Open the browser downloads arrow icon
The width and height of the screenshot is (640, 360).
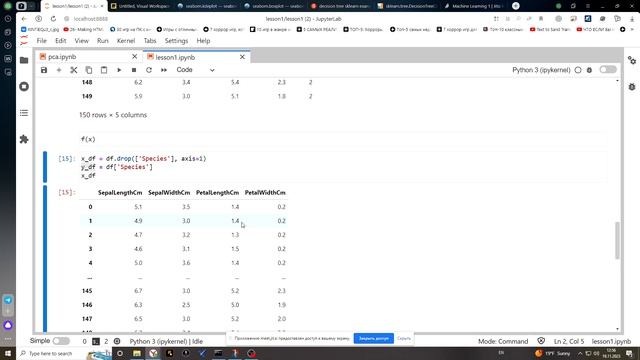(x=632, y=19)
